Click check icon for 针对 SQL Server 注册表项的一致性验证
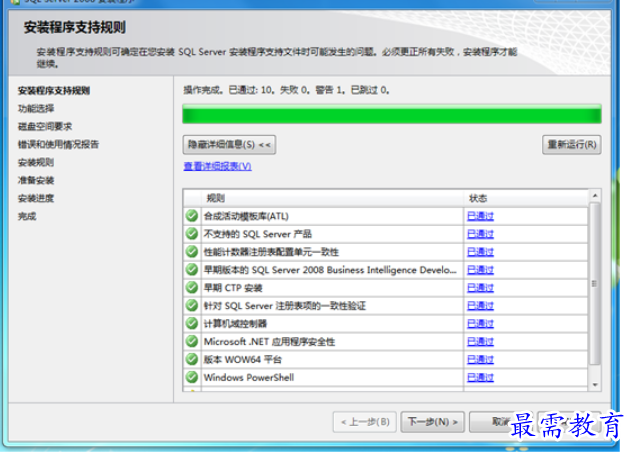 tap(192, 305)
